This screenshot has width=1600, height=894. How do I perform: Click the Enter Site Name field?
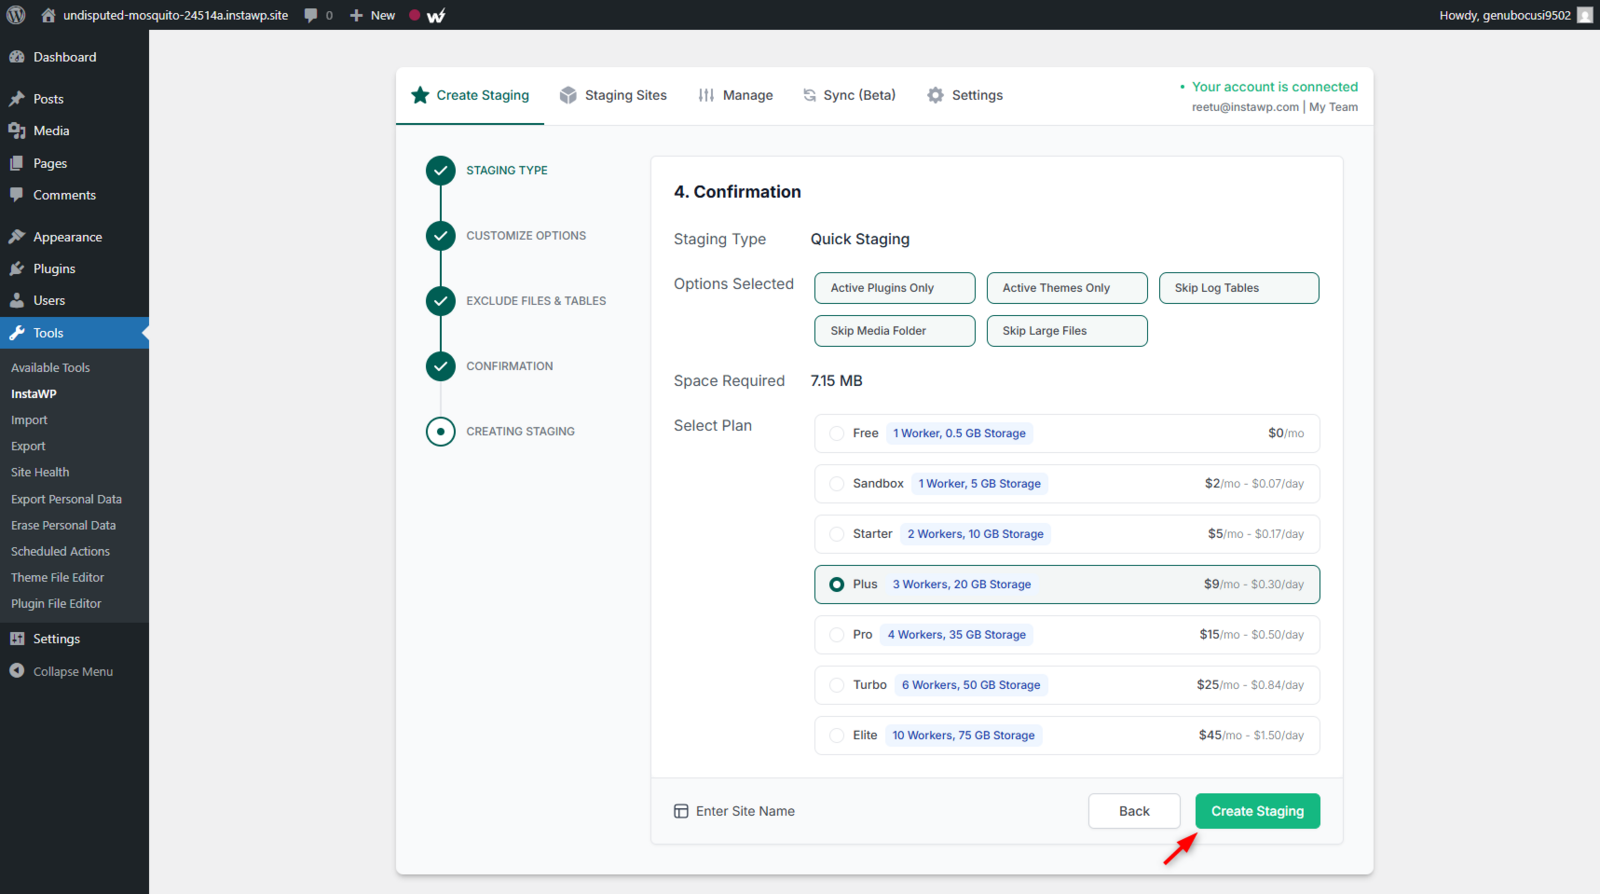pos(746,811)
